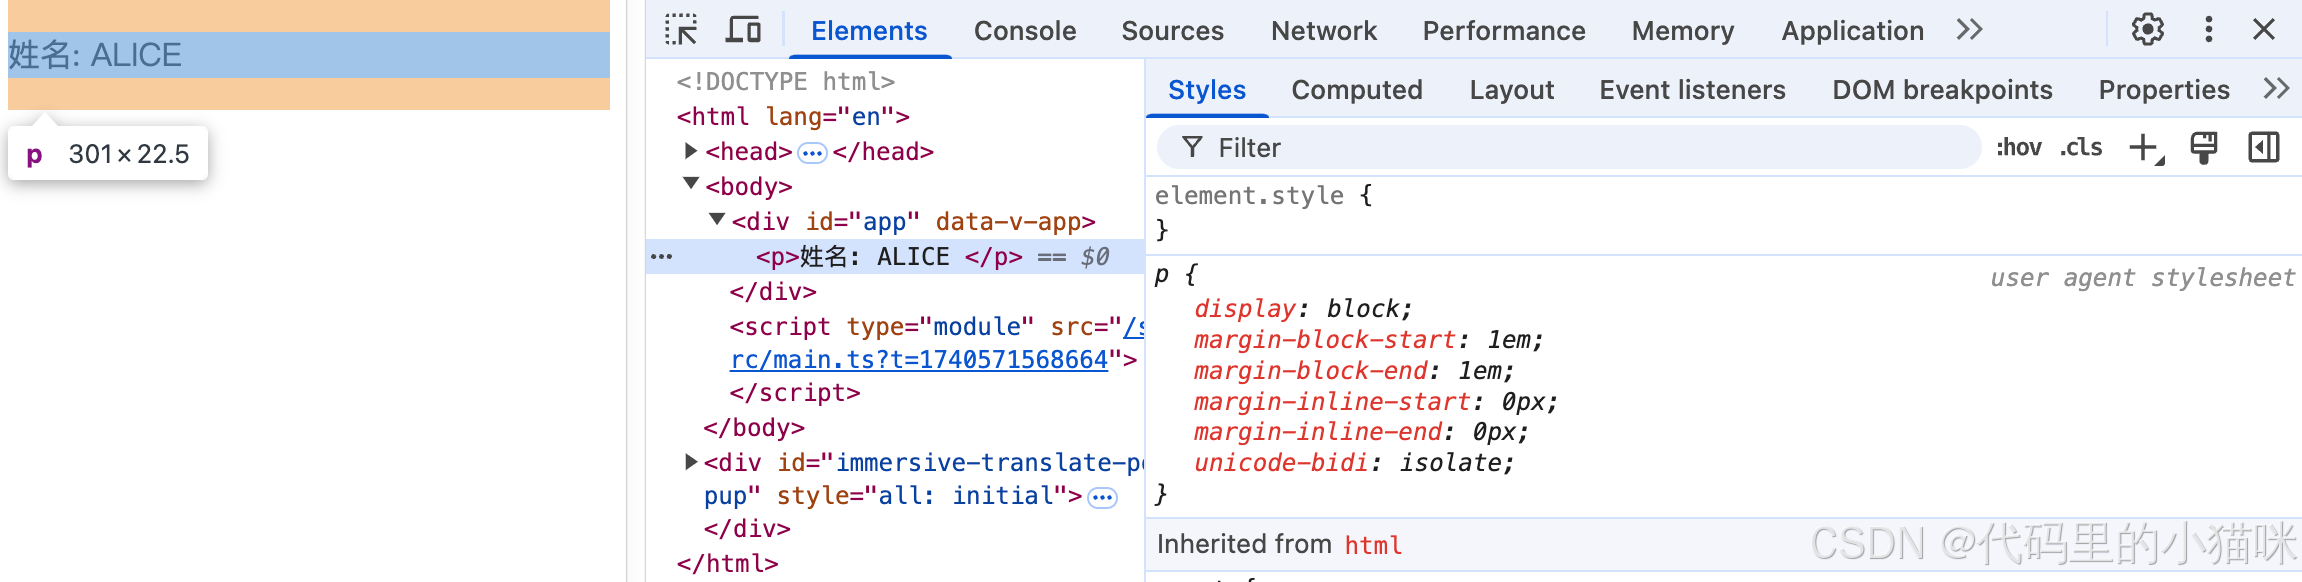Select the DOCTYPE html row
Viewport: 2302px width, 582px height.
point(785,81)
